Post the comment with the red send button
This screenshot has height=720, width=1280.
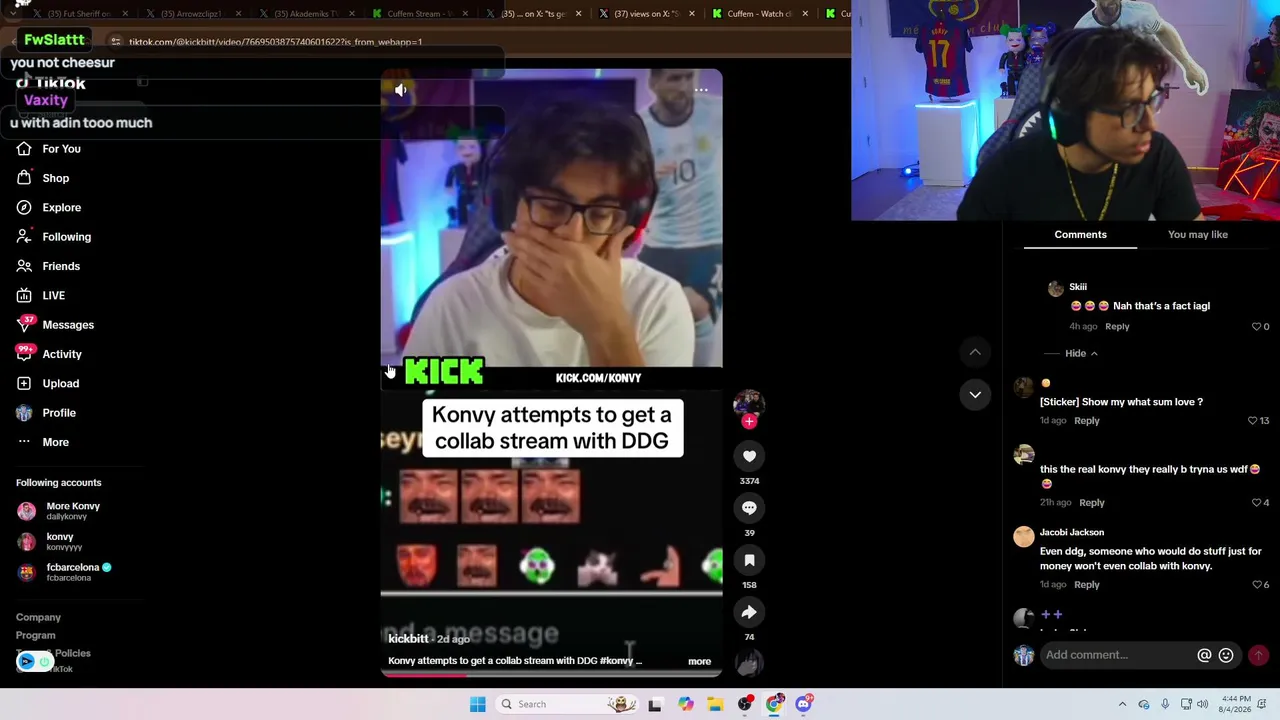pos(1258,655)
